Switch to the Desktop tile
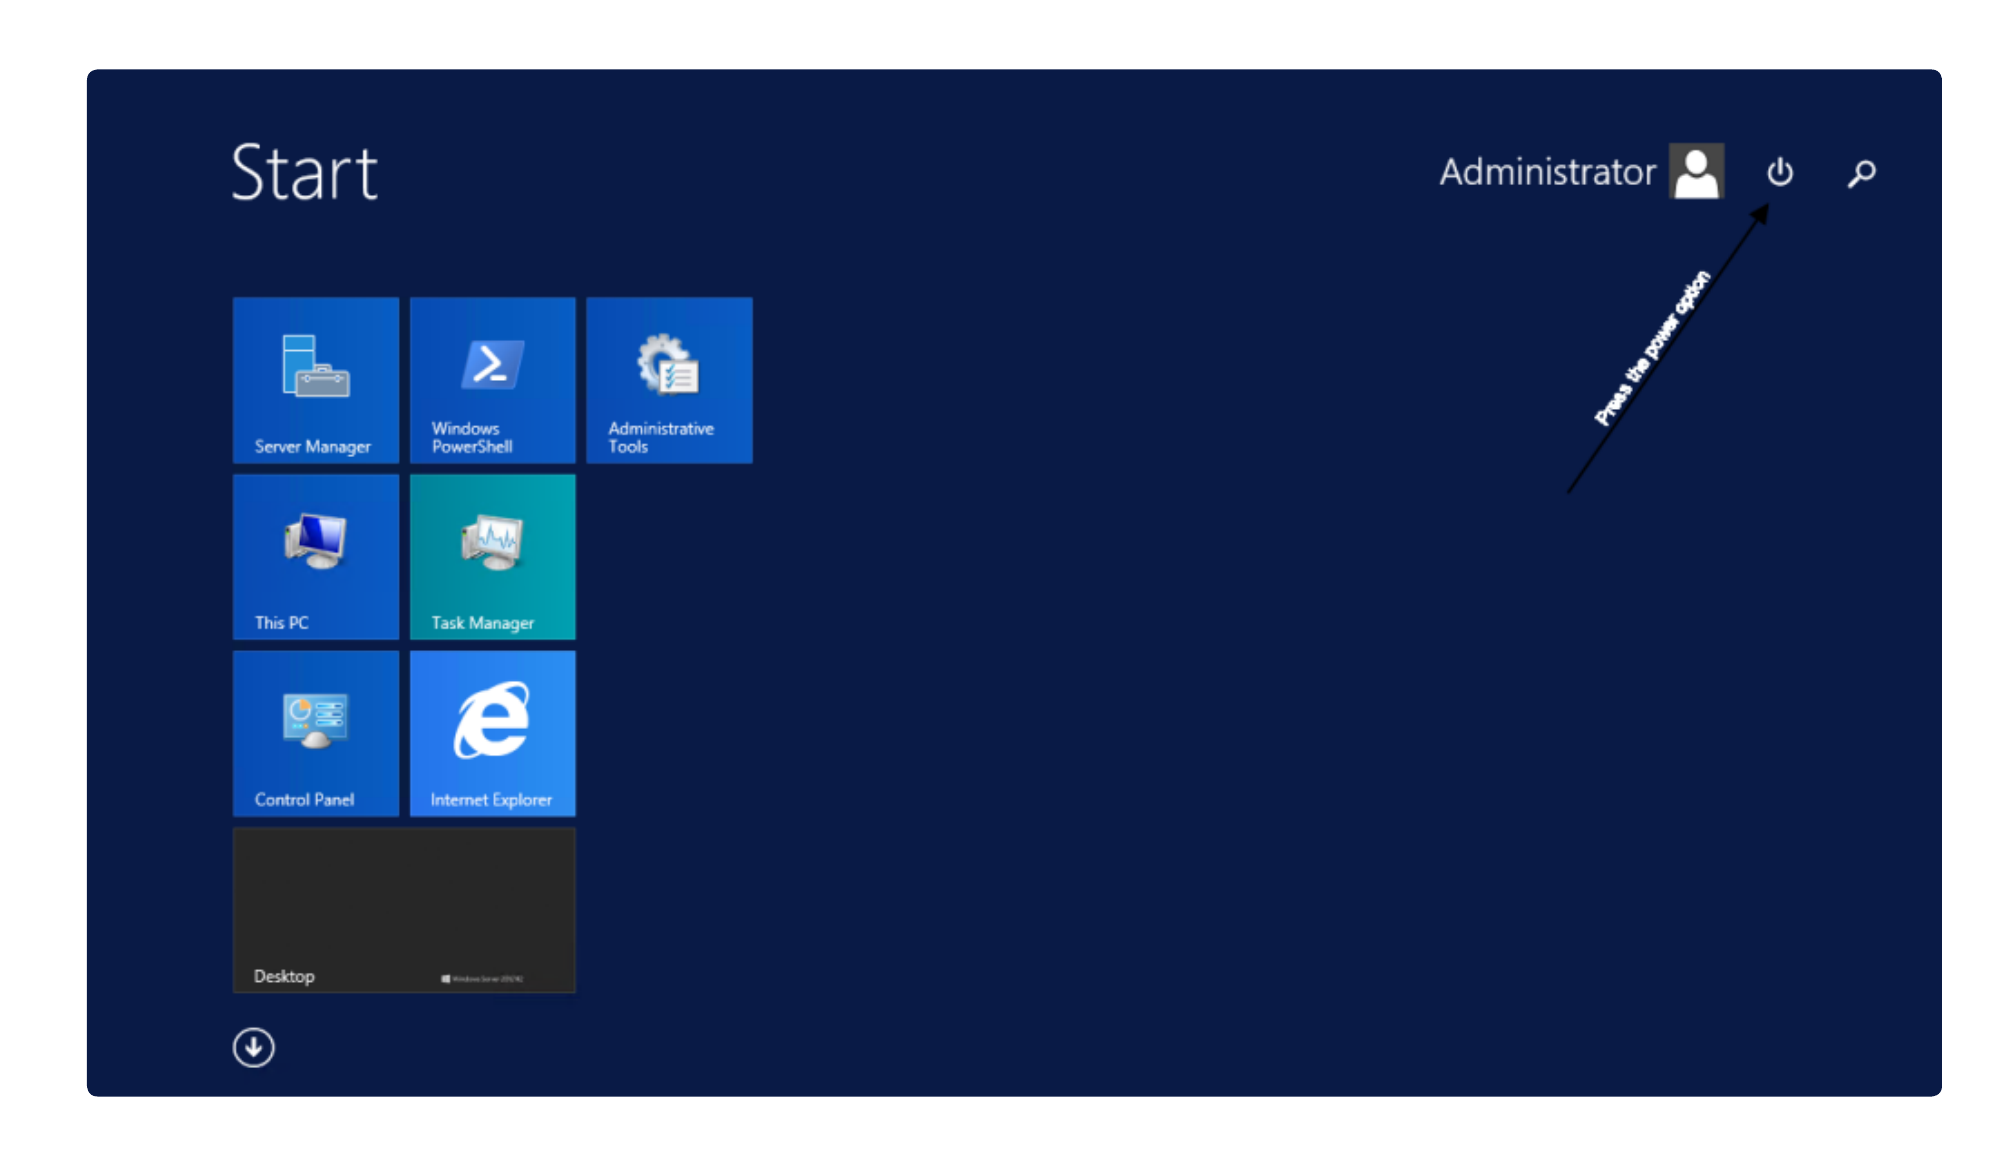Viewport: 2000px width, 1172px height. (404, 910)
